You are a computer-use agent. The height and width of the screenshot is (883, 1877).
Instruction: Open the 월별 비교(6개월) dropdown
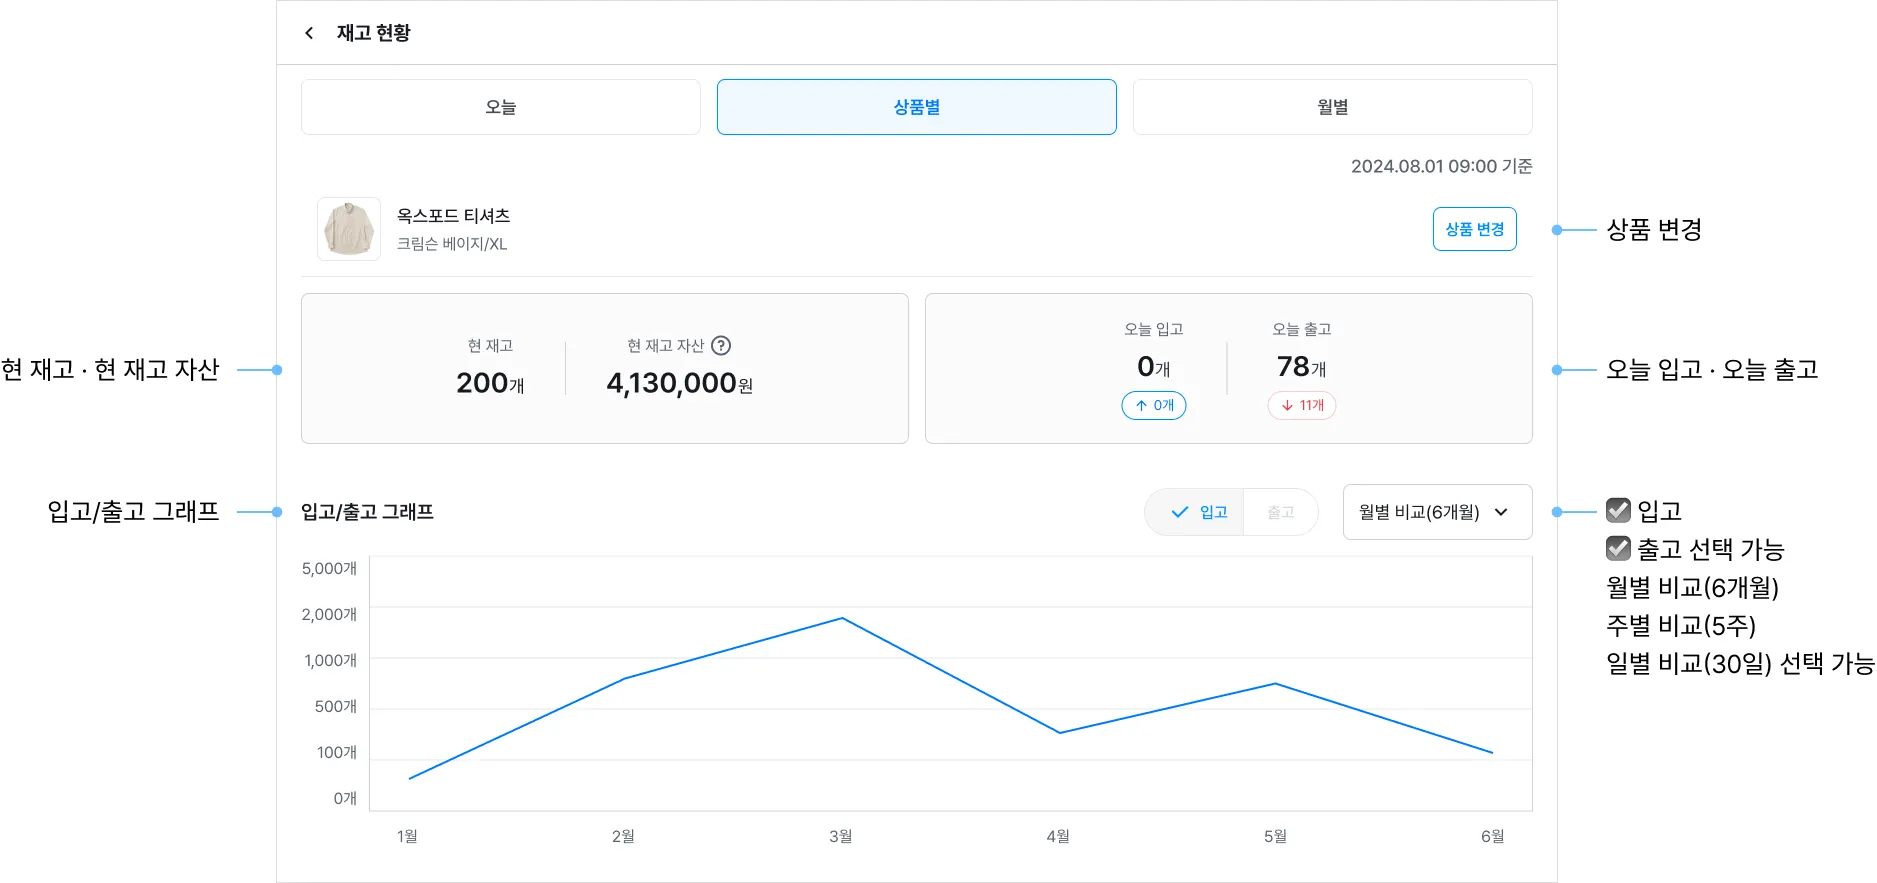click(1437, 512)
